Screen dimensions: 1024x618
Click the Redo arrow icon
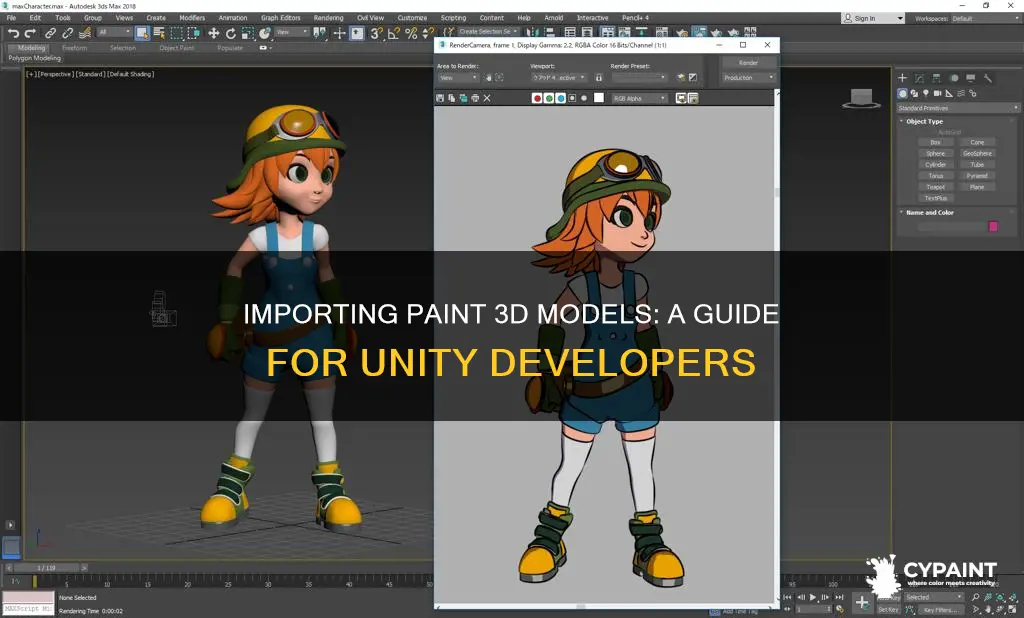tap(30, 33)
